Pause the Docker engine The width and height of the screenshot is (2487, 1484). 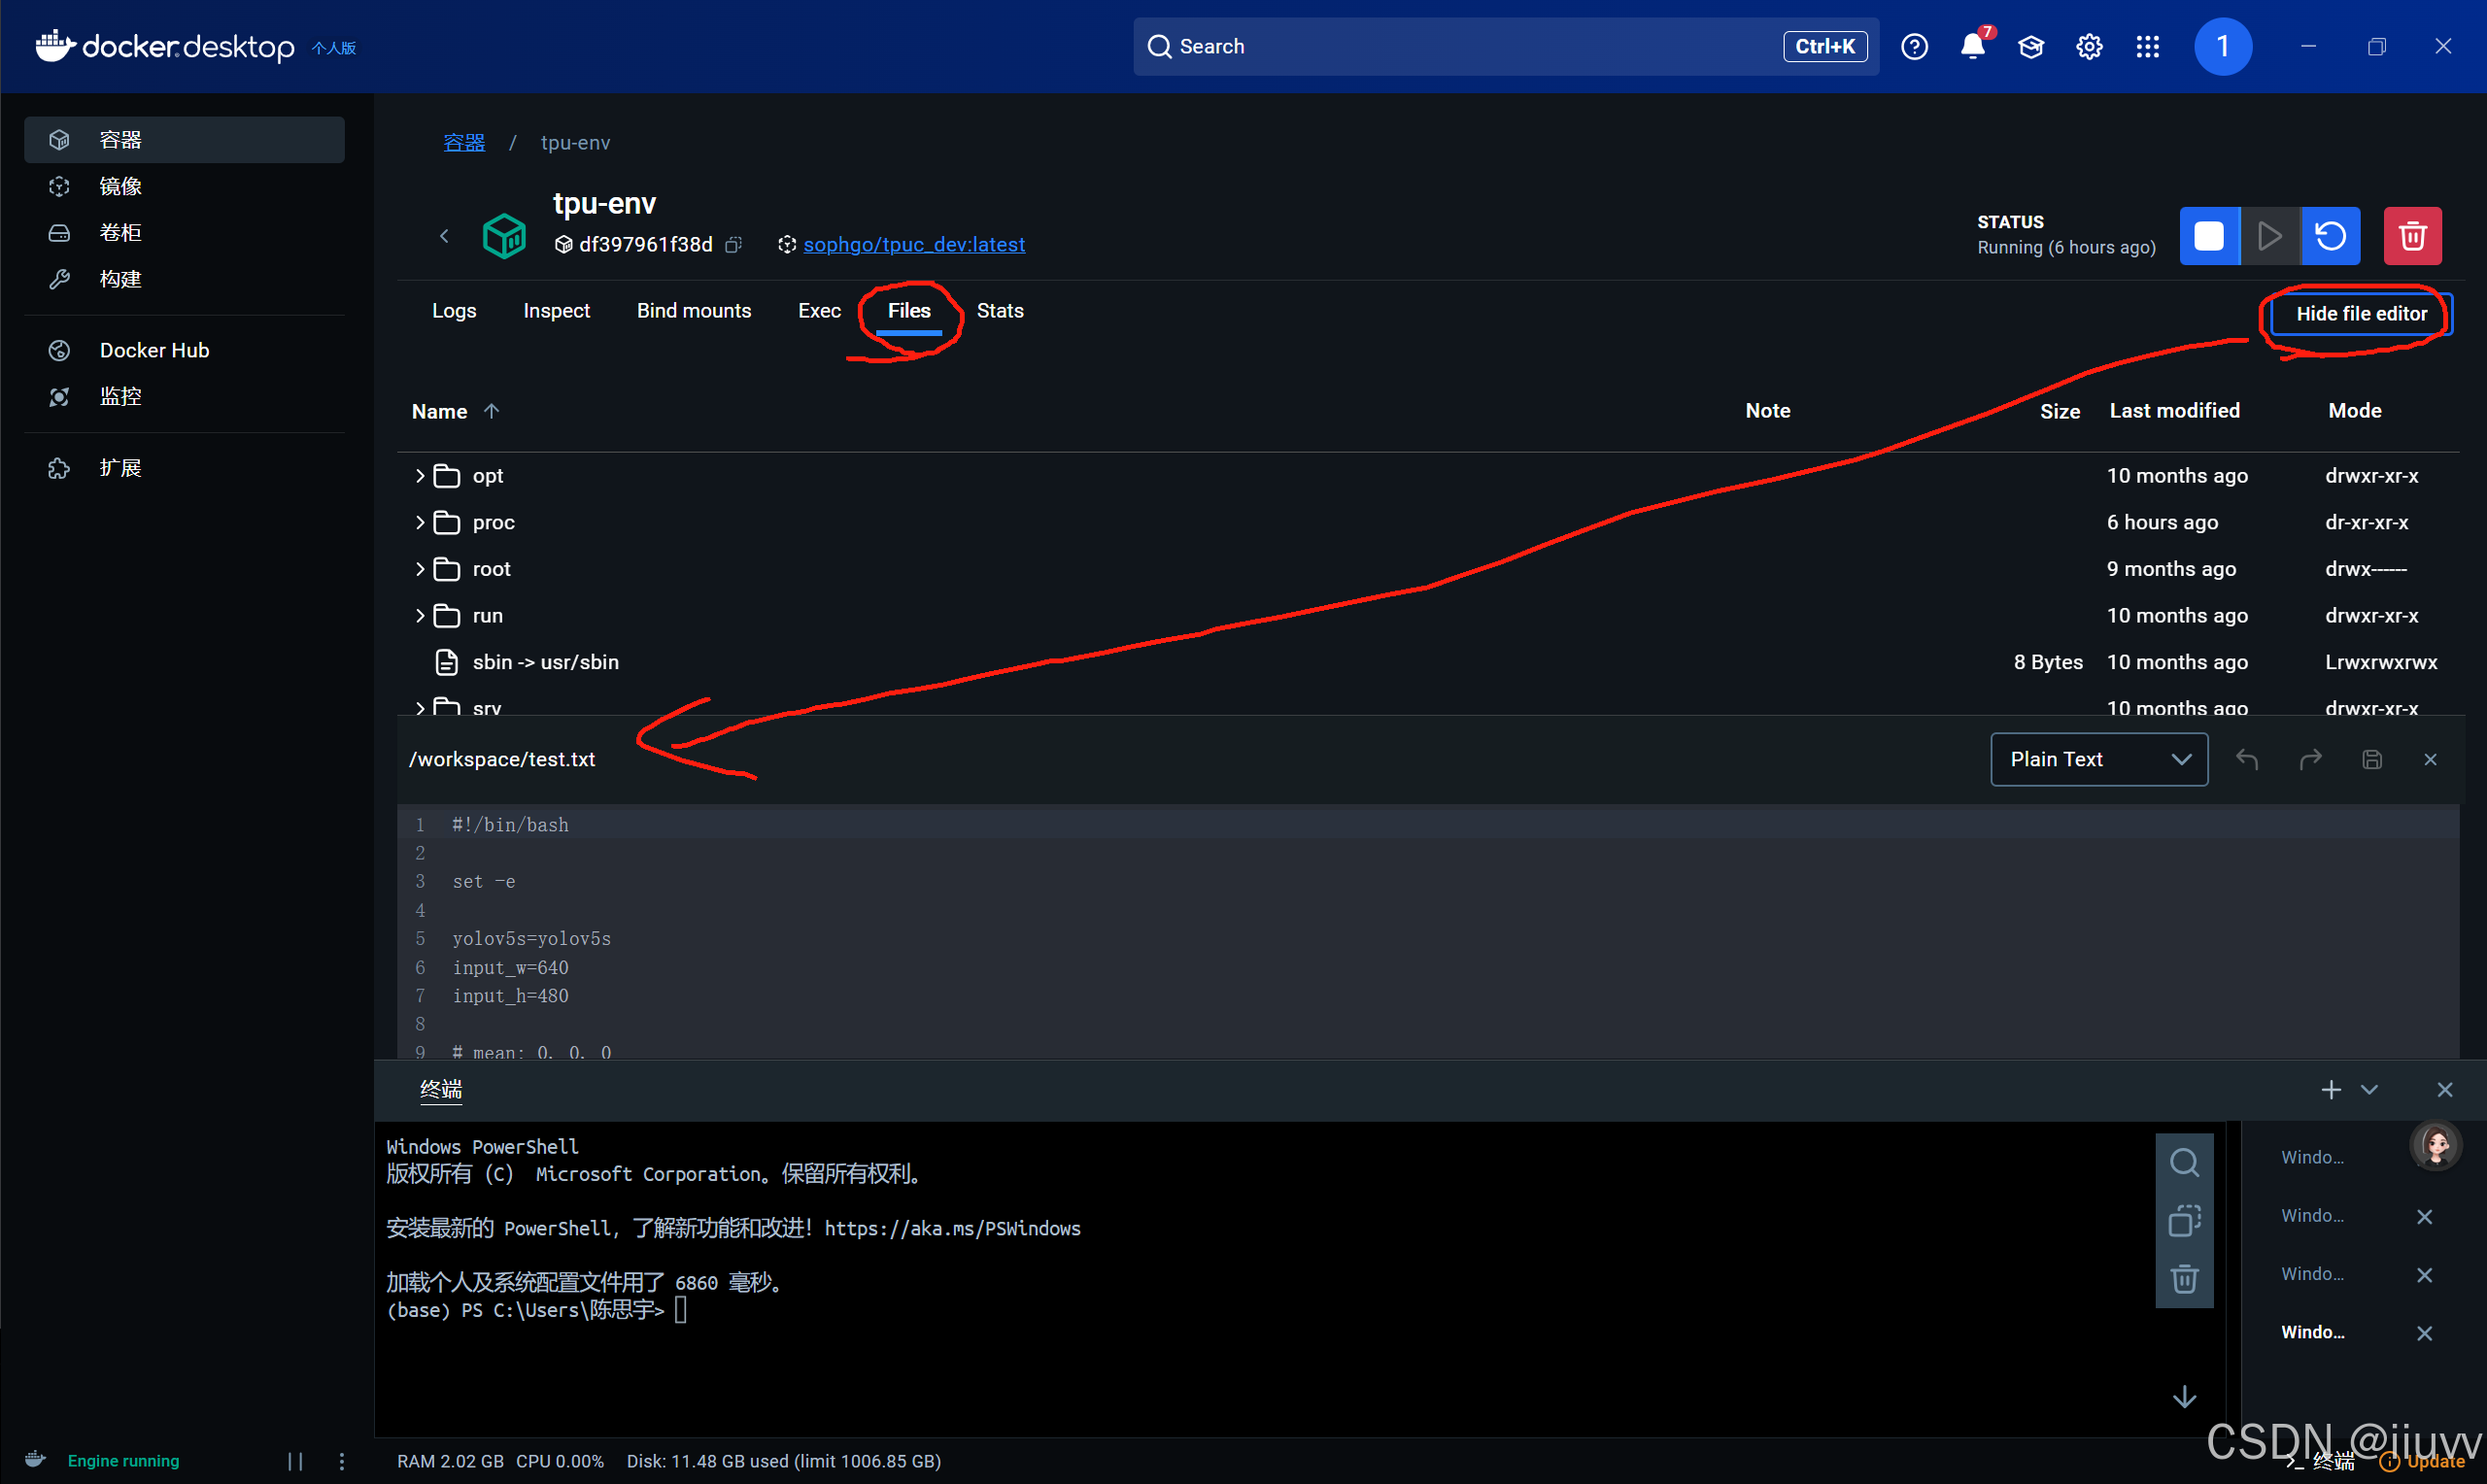pos(295,1461)
